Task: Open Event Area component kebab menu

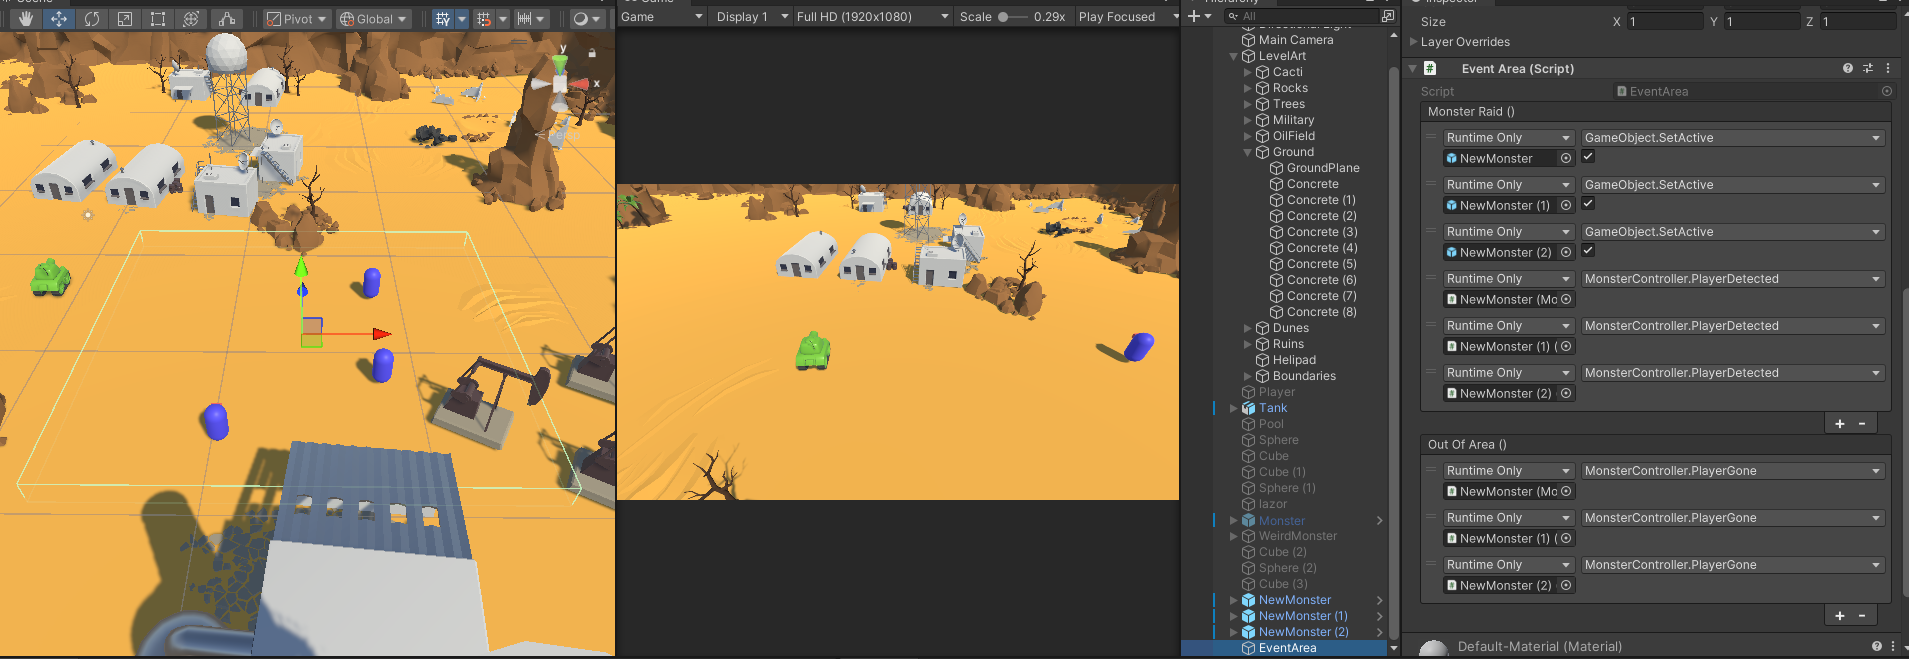Action: 1888,69
